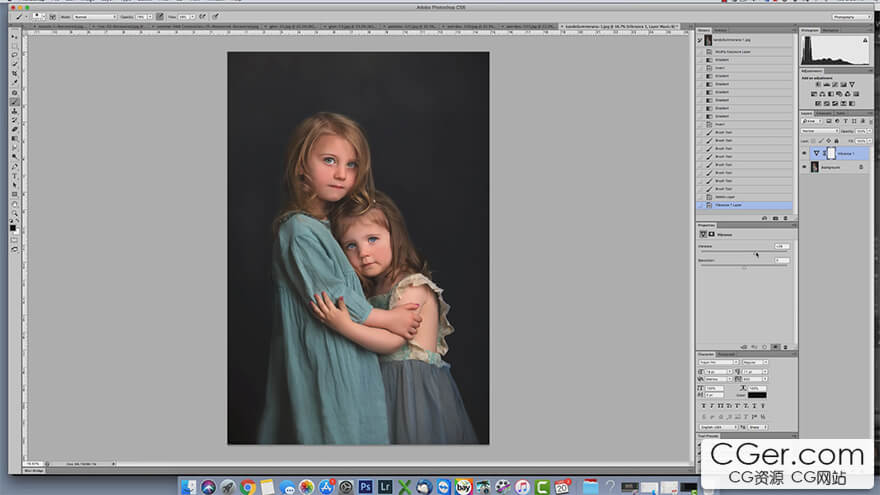The image size is (880, 495).
Task: Select the Gradient tool
Action: click(x=15, y=138)
